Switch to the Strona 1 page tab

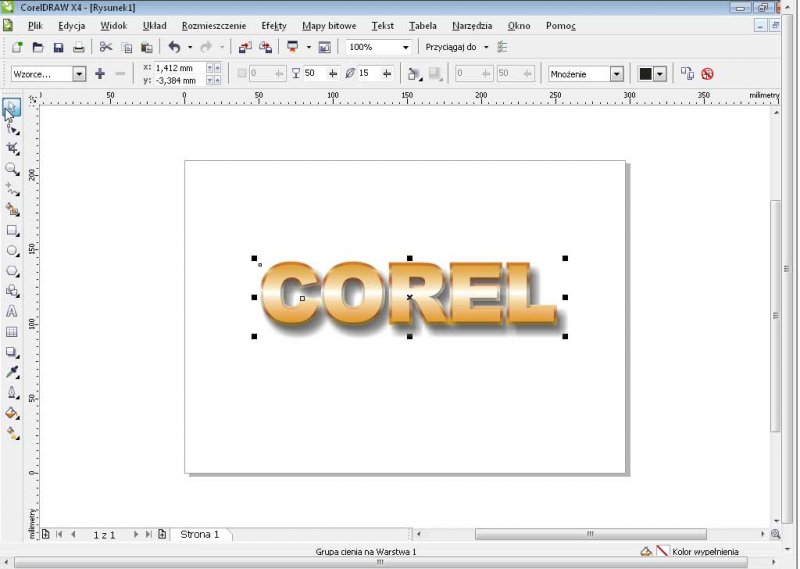[x=199, y=535]
